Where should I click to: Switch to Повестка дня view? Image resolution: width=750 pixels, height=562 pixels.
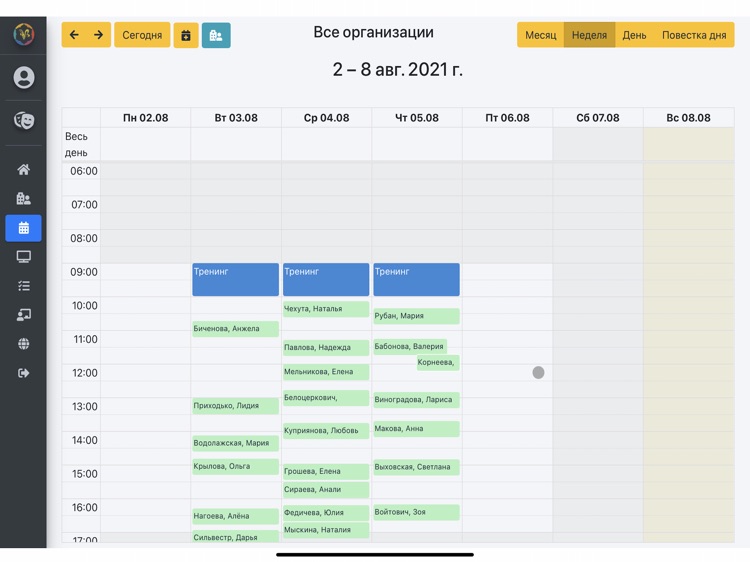pyautogui.click(x=694, y=35)
